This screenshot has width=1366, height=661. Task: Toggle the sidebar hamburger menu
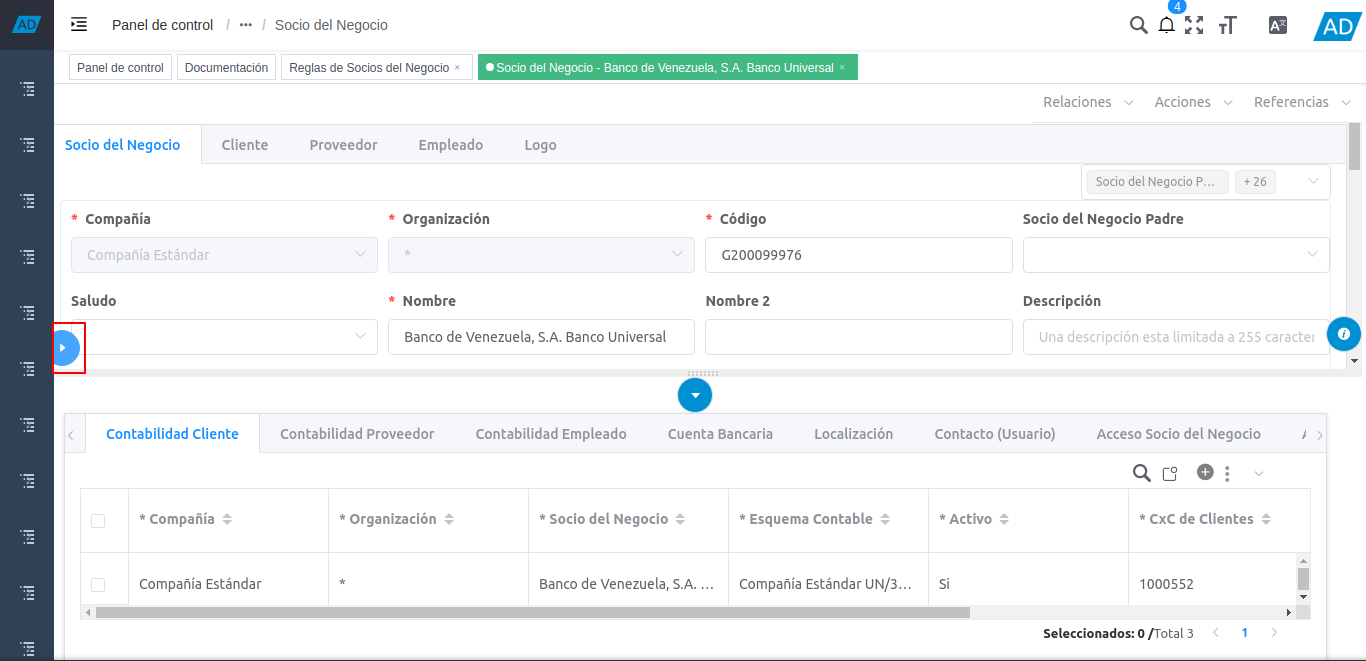coord(79,24)
